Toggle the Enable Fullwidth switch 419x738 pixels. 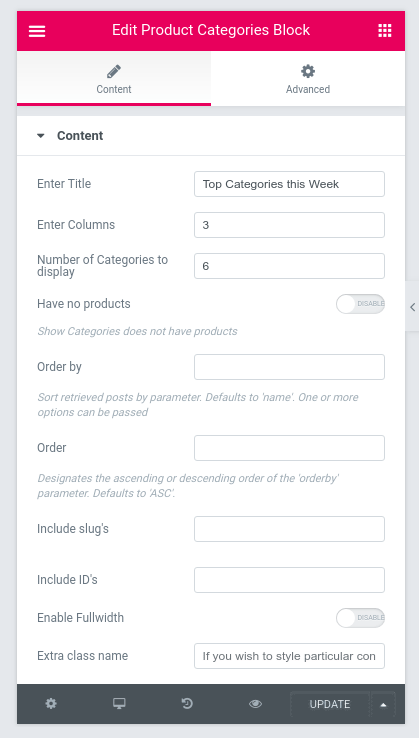pos(360,618)
